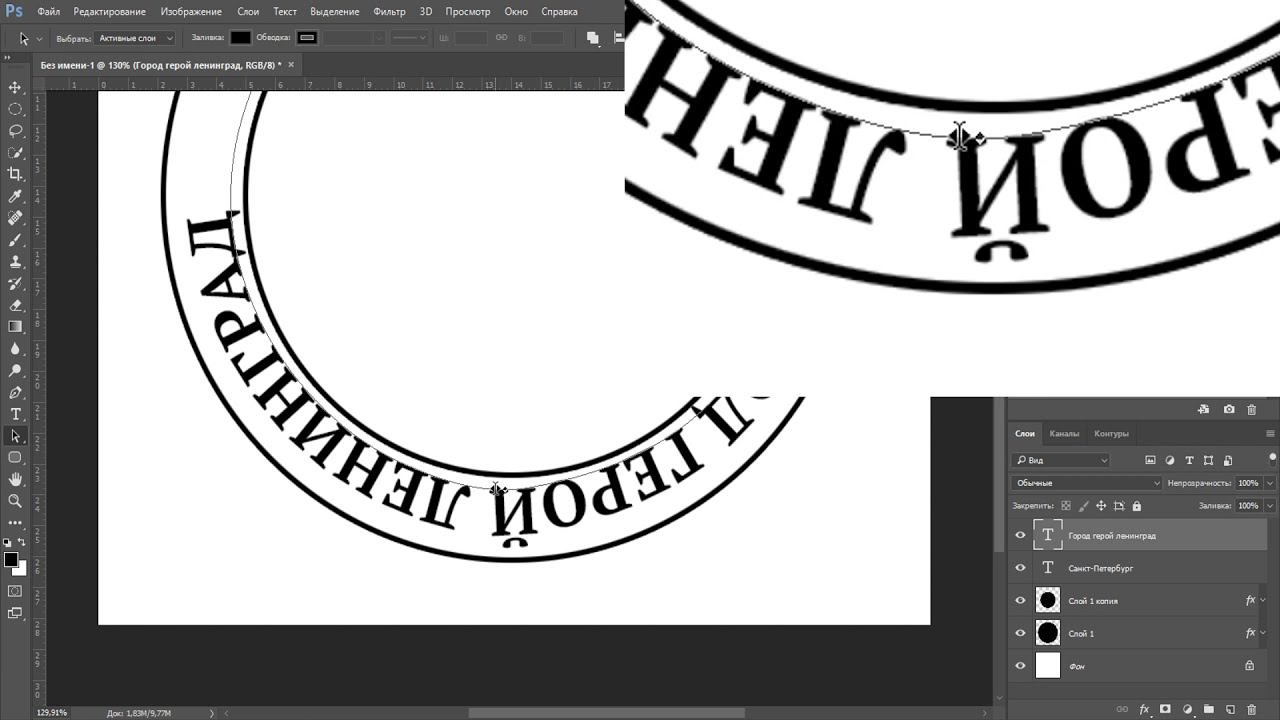The width and height of the screenshot is (1280, 720).
Task: Open the Обычные blend mode dropdown
Action: coord(1086,483)
